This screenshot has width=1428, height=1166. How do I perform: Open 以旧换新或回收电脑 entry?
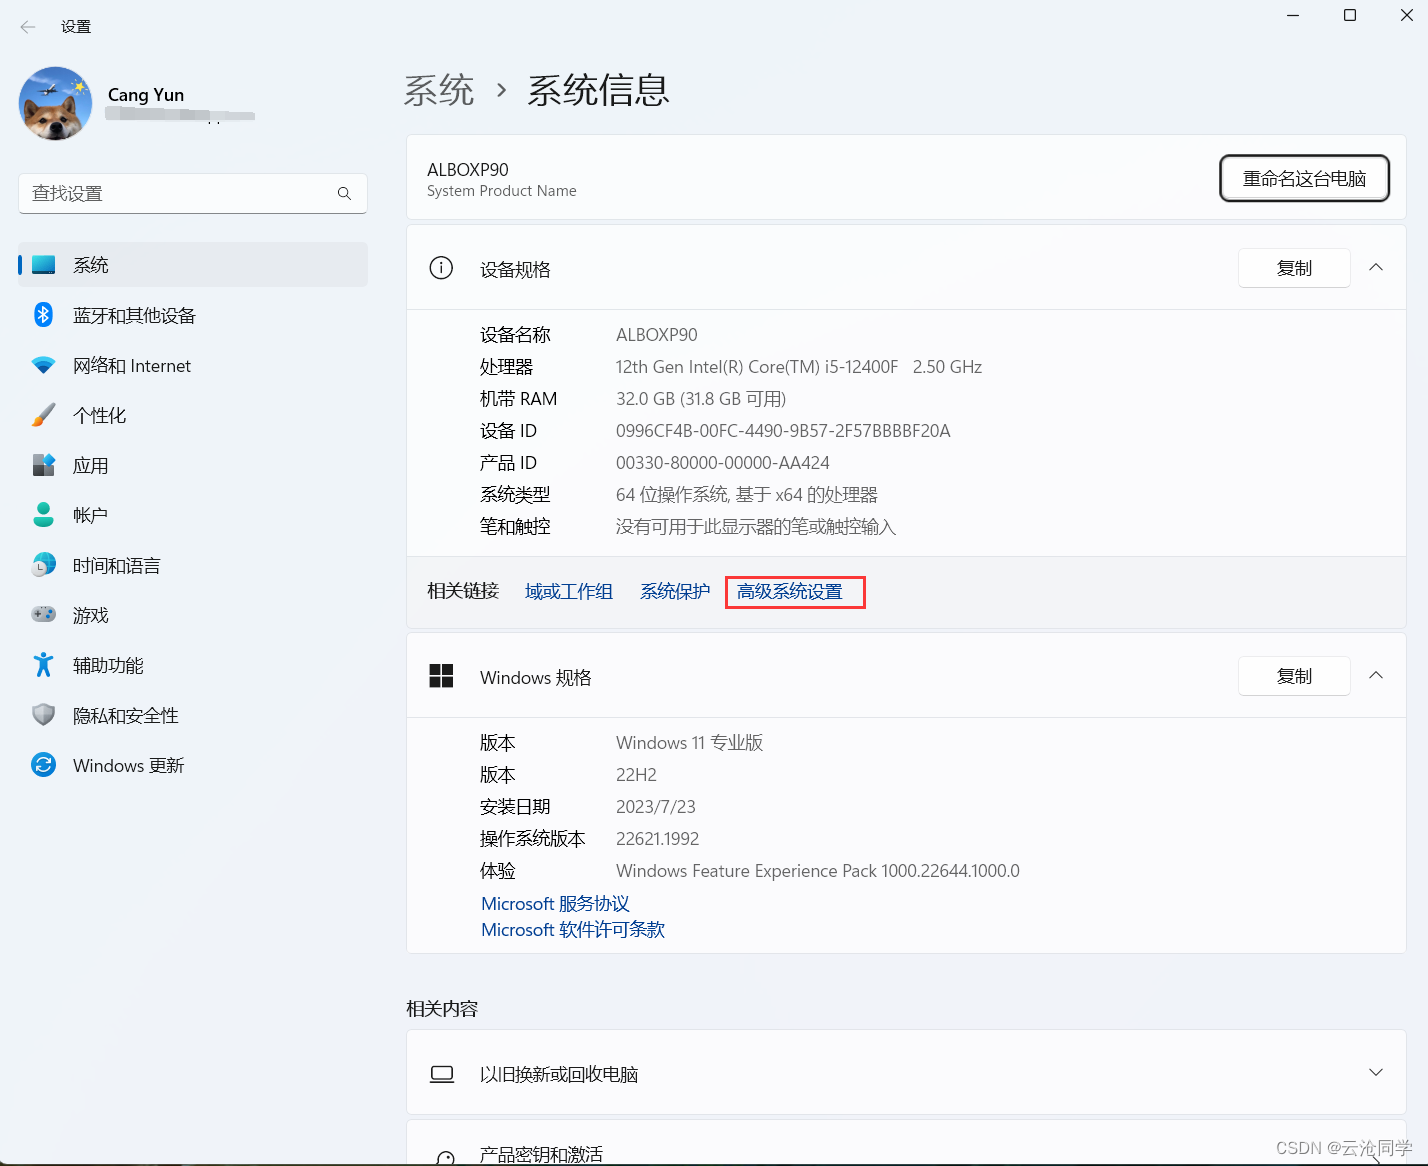pos(906,1073)
